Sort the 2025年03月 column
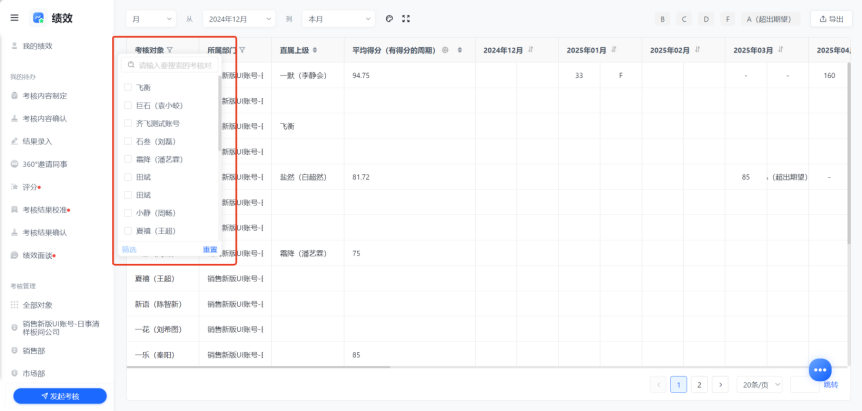The height and width of the screenshot is (411, 862). pyautogui.click(x=781, y=49)
